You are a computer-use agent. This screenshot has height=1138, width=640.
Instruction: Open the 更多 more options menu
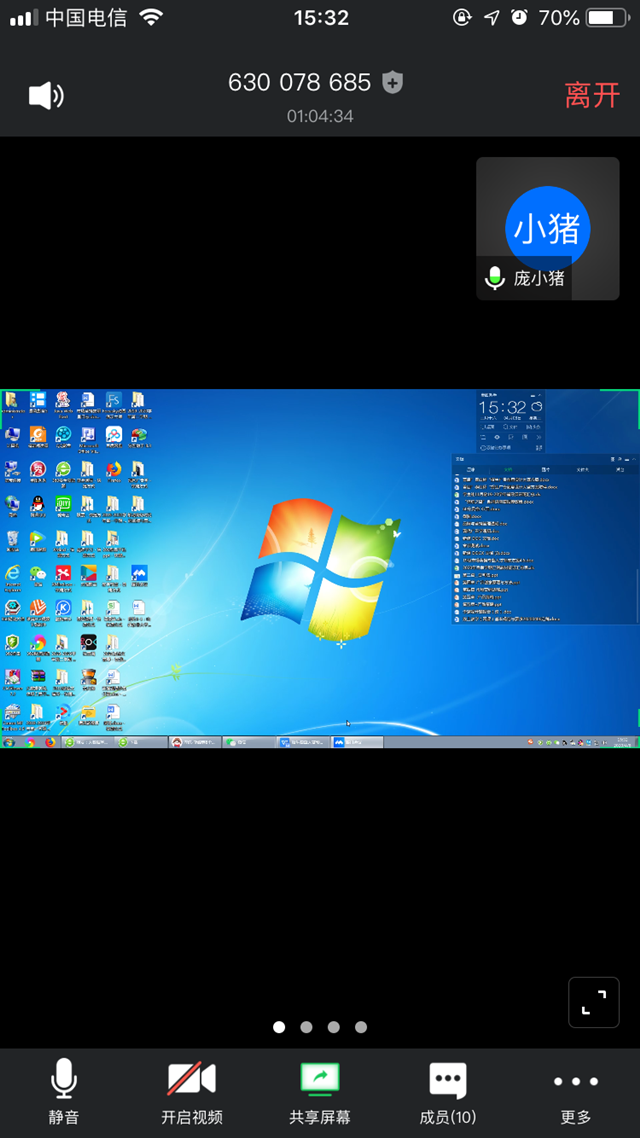point(576,1091)
